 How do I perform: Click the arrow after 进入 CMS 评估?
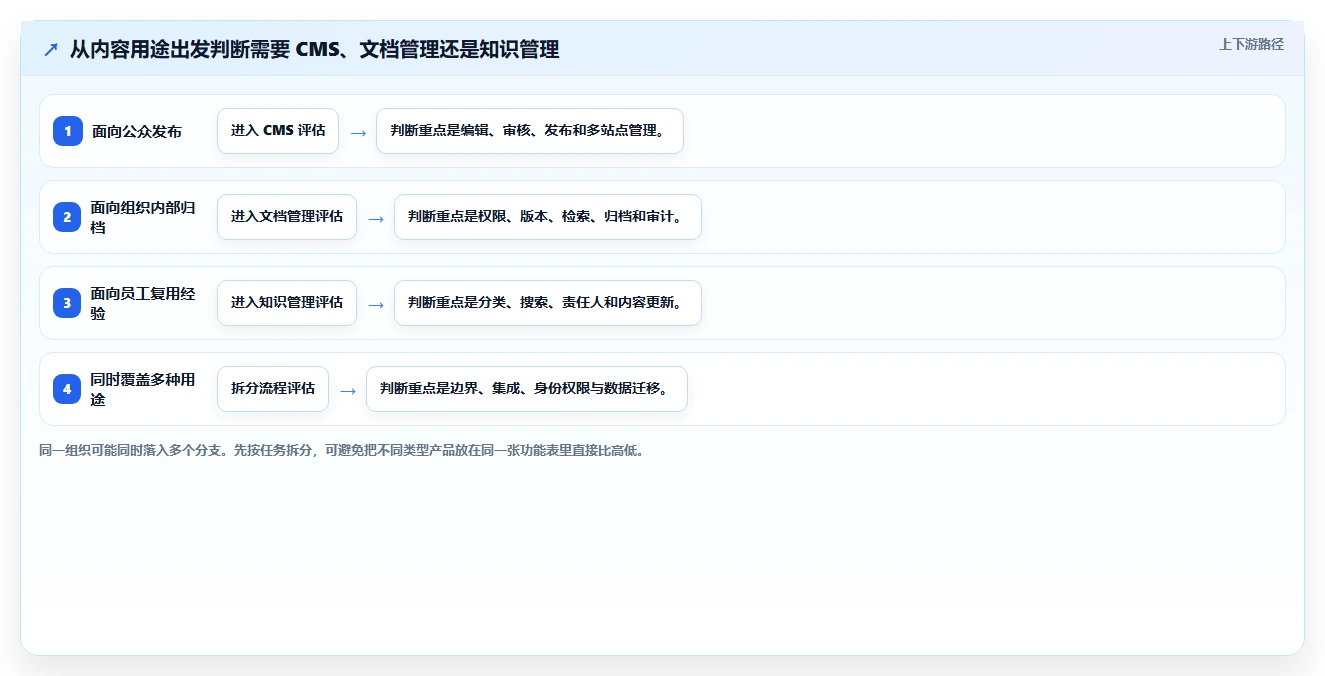point(358,132)
